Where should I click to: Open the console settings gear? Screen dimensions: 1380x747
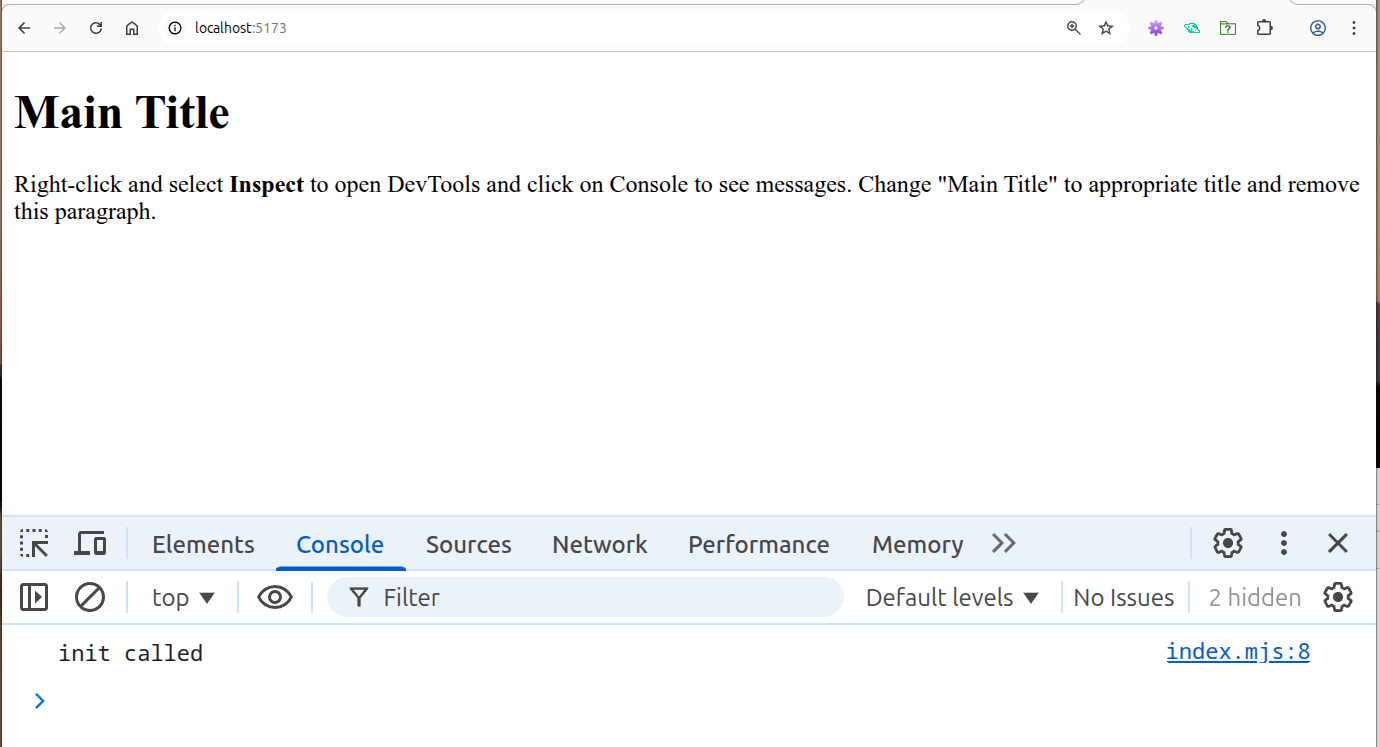tap(1337, 597)
